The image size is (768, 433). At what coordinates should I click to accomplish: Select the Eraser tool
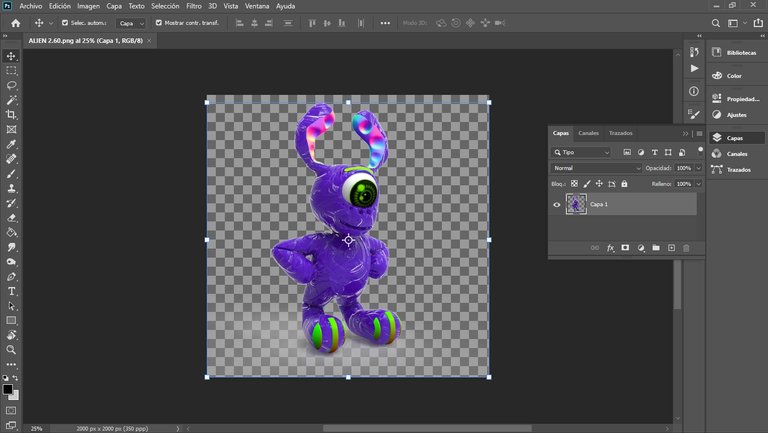point(11,218)
